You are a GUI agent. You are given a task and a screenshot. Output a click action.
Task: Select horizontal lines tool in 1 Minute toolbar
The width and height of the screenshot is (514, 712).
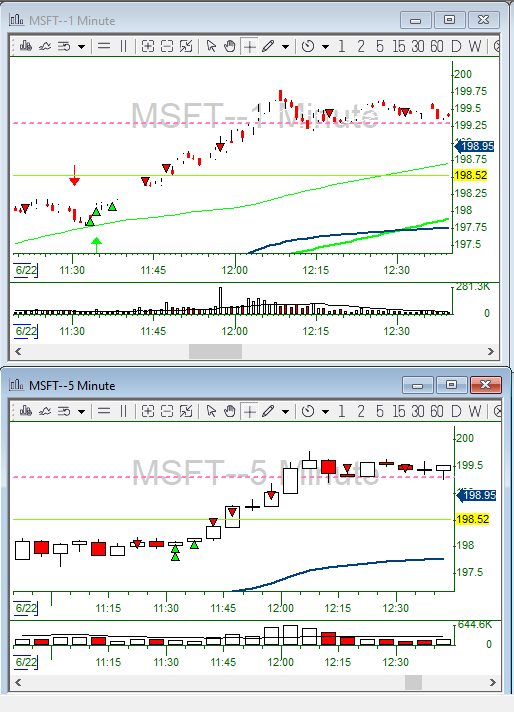pos(104,46)
